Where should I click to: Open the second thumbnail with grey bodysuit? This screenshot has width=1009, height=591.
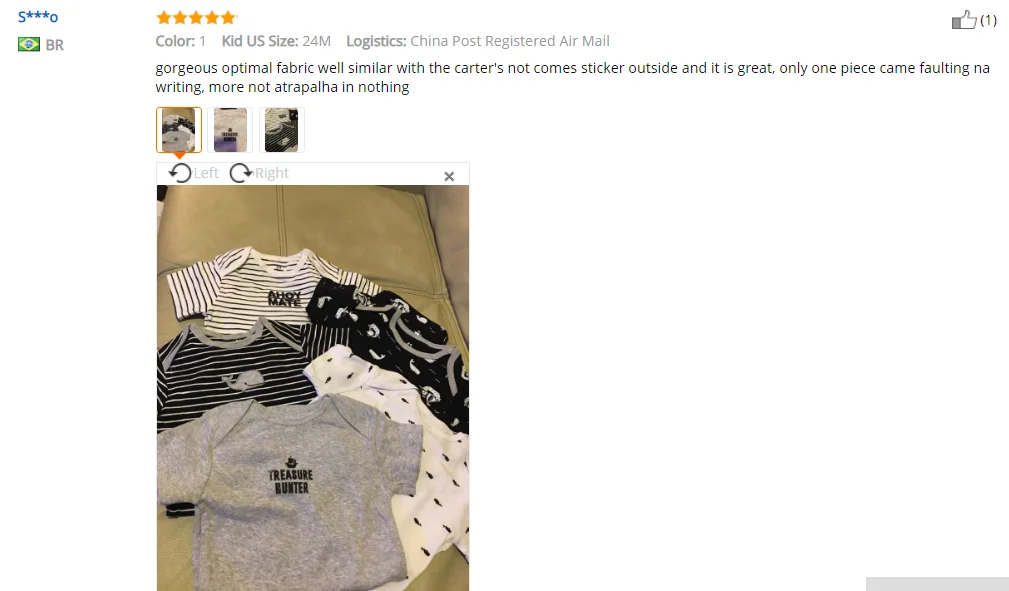point(230,130)
